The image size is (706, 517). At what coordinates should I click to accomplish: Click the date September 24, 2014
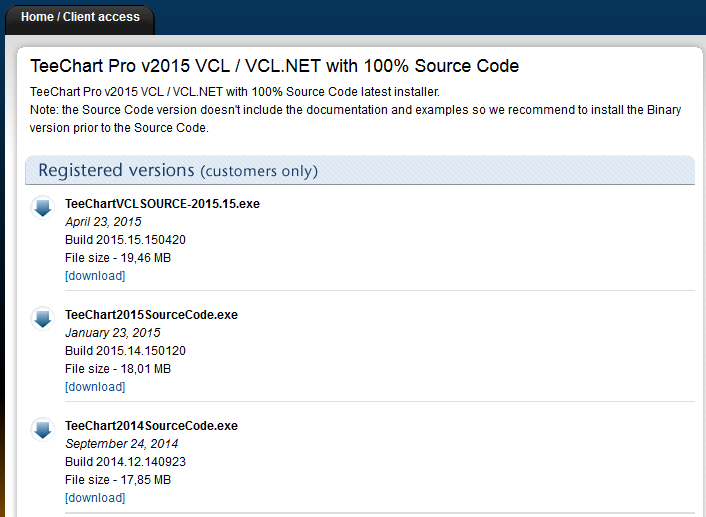coord(122,444)
